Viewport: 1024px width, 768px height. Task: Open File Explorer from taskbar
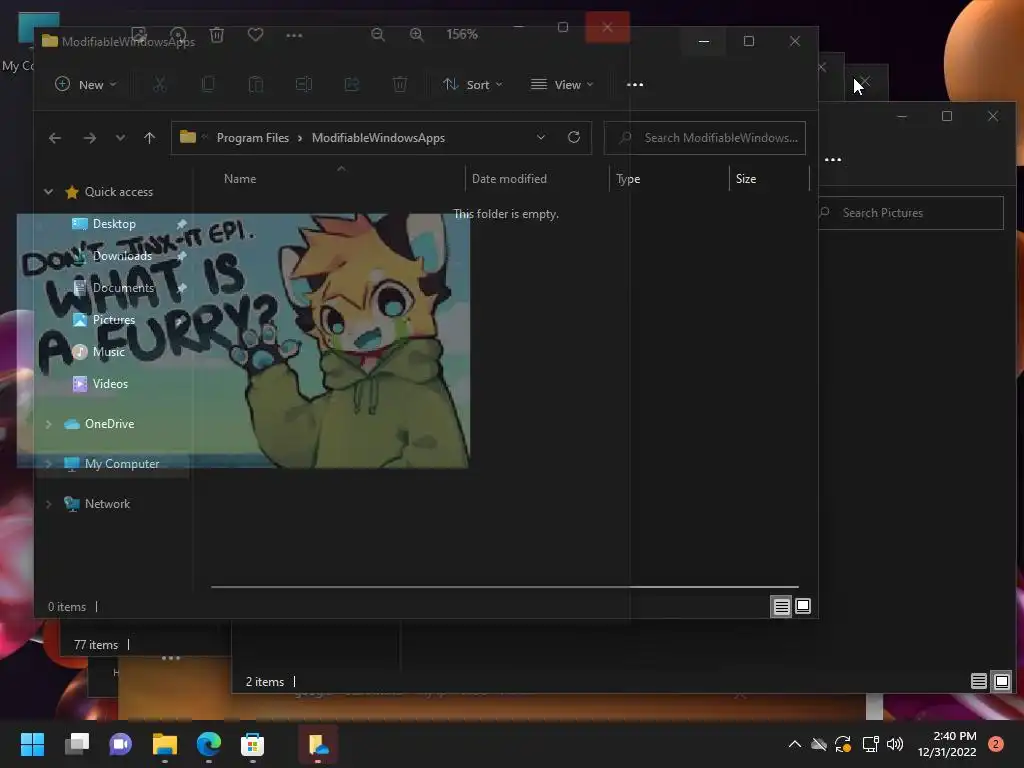(x=165, y=744)
